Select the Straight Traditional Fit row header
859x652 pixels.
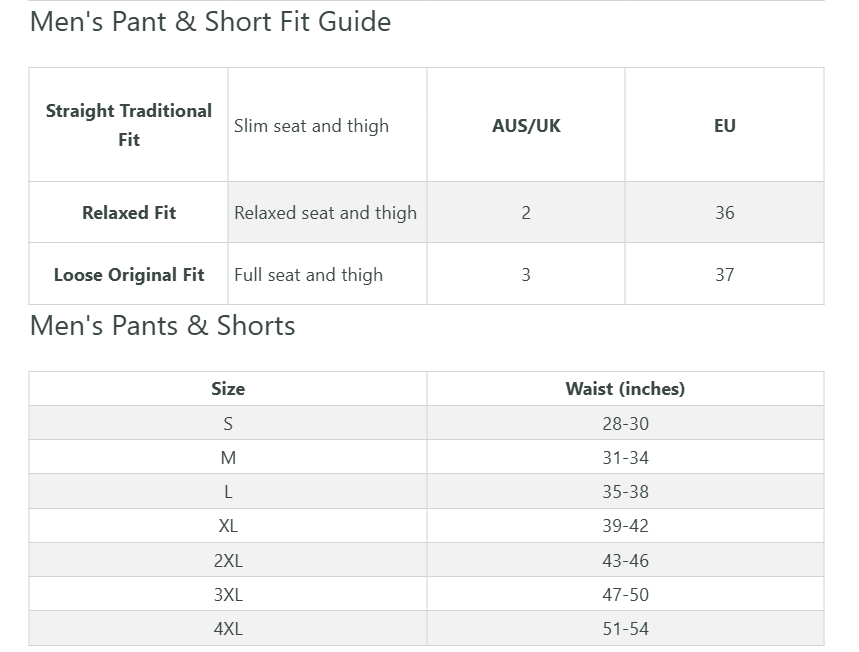pos(129,125)
